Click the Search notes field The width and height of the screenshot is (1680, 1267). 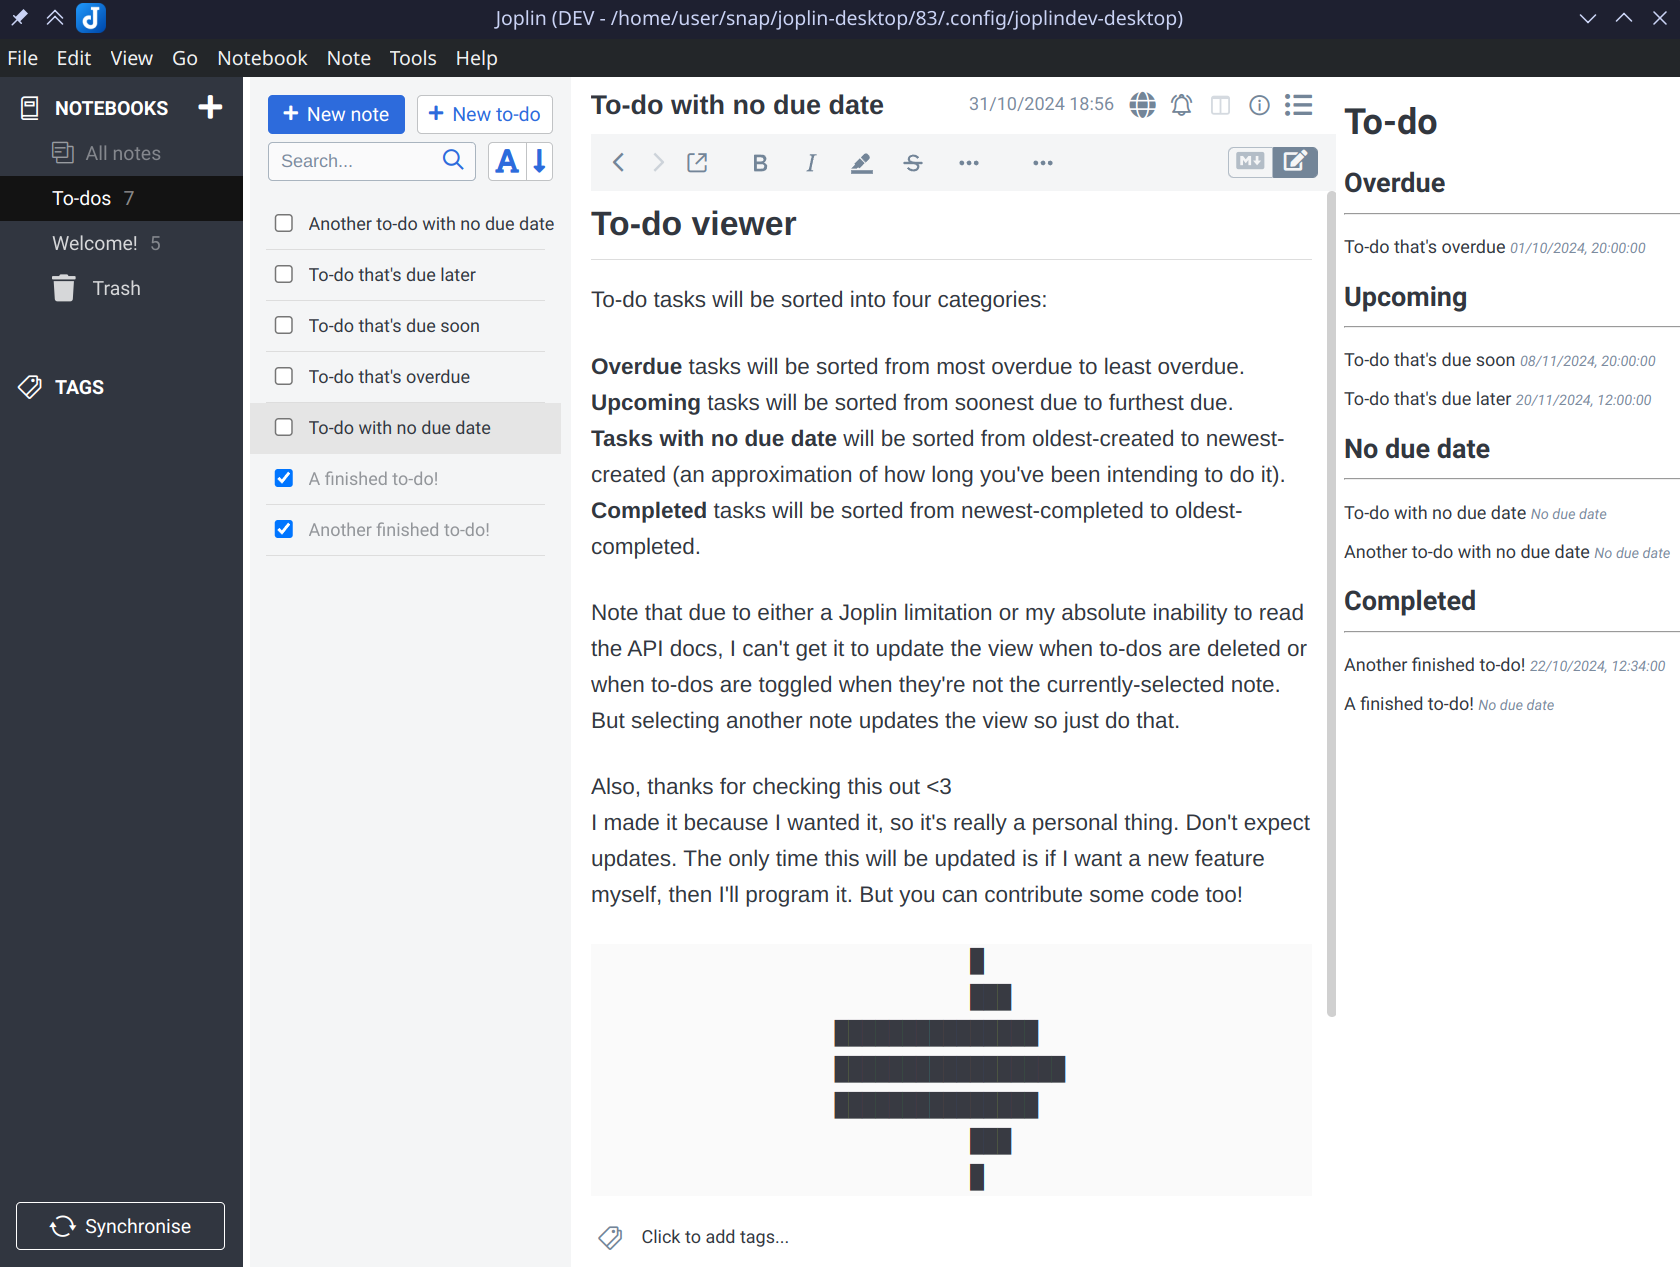click(x=355, y=161)
